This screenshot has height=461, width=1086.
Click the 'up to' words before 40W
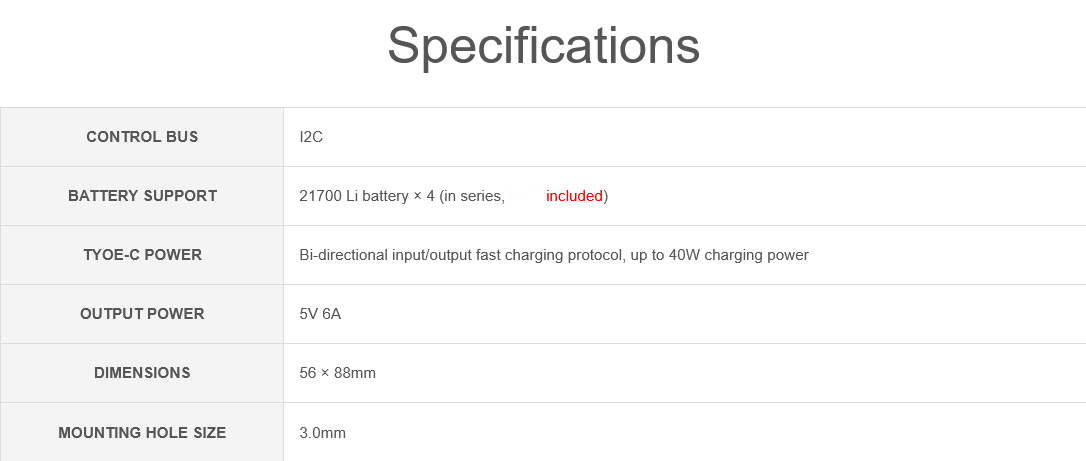point(648,255)
